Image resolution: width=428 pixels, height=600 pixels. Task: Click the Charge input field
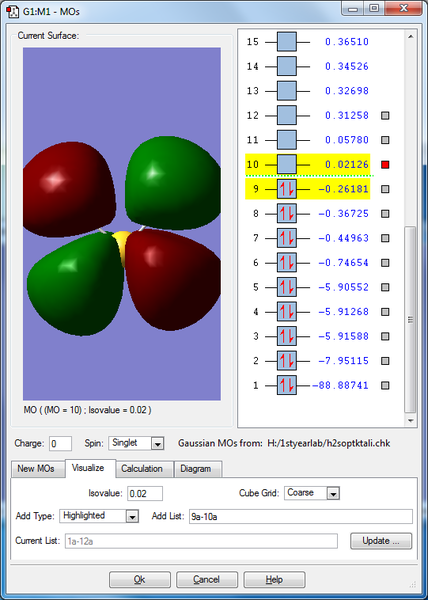[x=60, y=443]
